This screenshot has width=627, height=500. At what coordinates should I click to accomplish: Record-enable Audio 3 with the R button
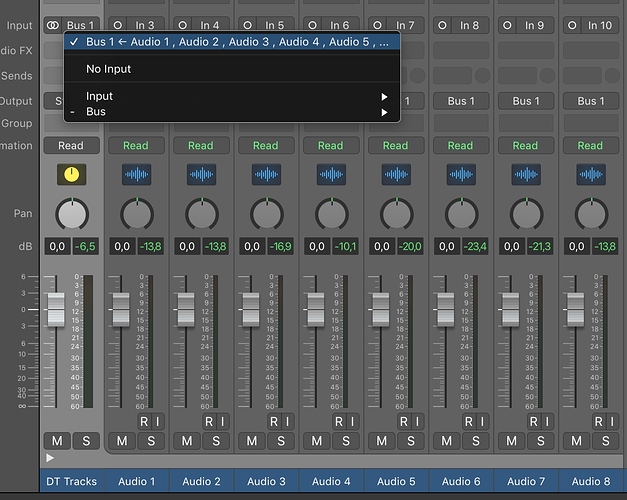click(273, 422)
